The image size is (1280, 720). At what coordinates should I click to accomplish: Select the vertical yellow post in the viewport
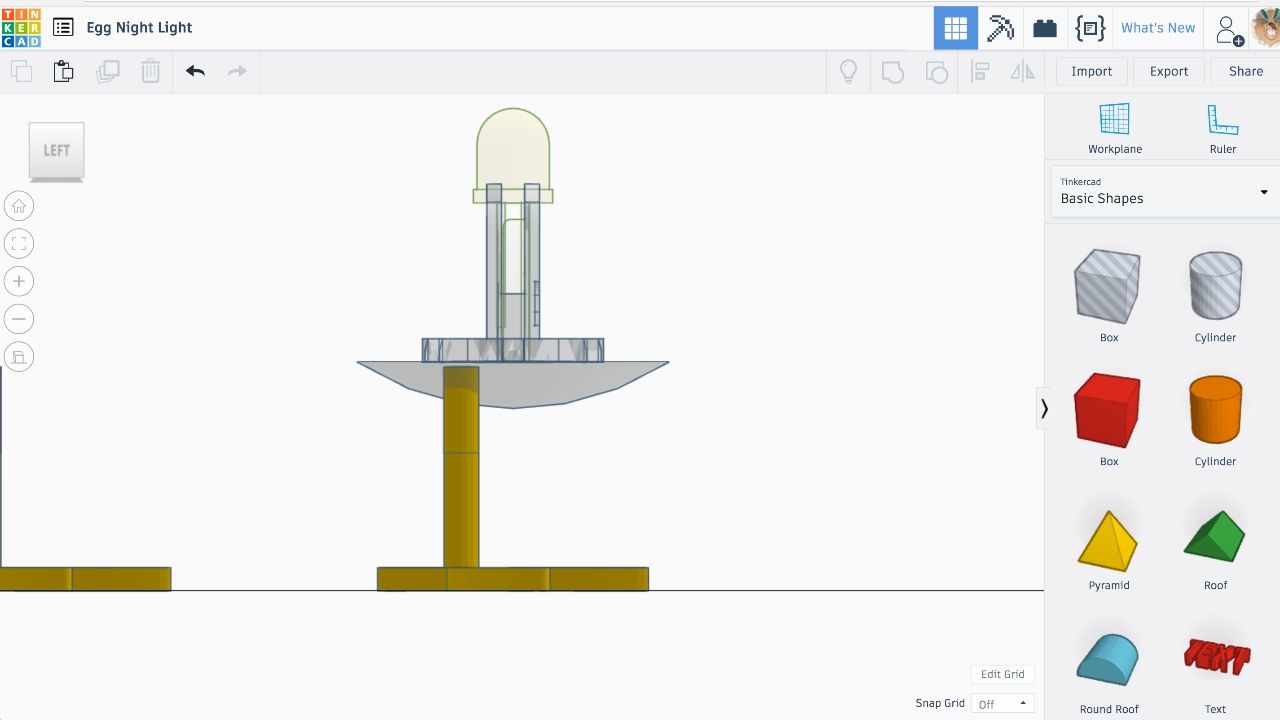click(x=461, y=467)
